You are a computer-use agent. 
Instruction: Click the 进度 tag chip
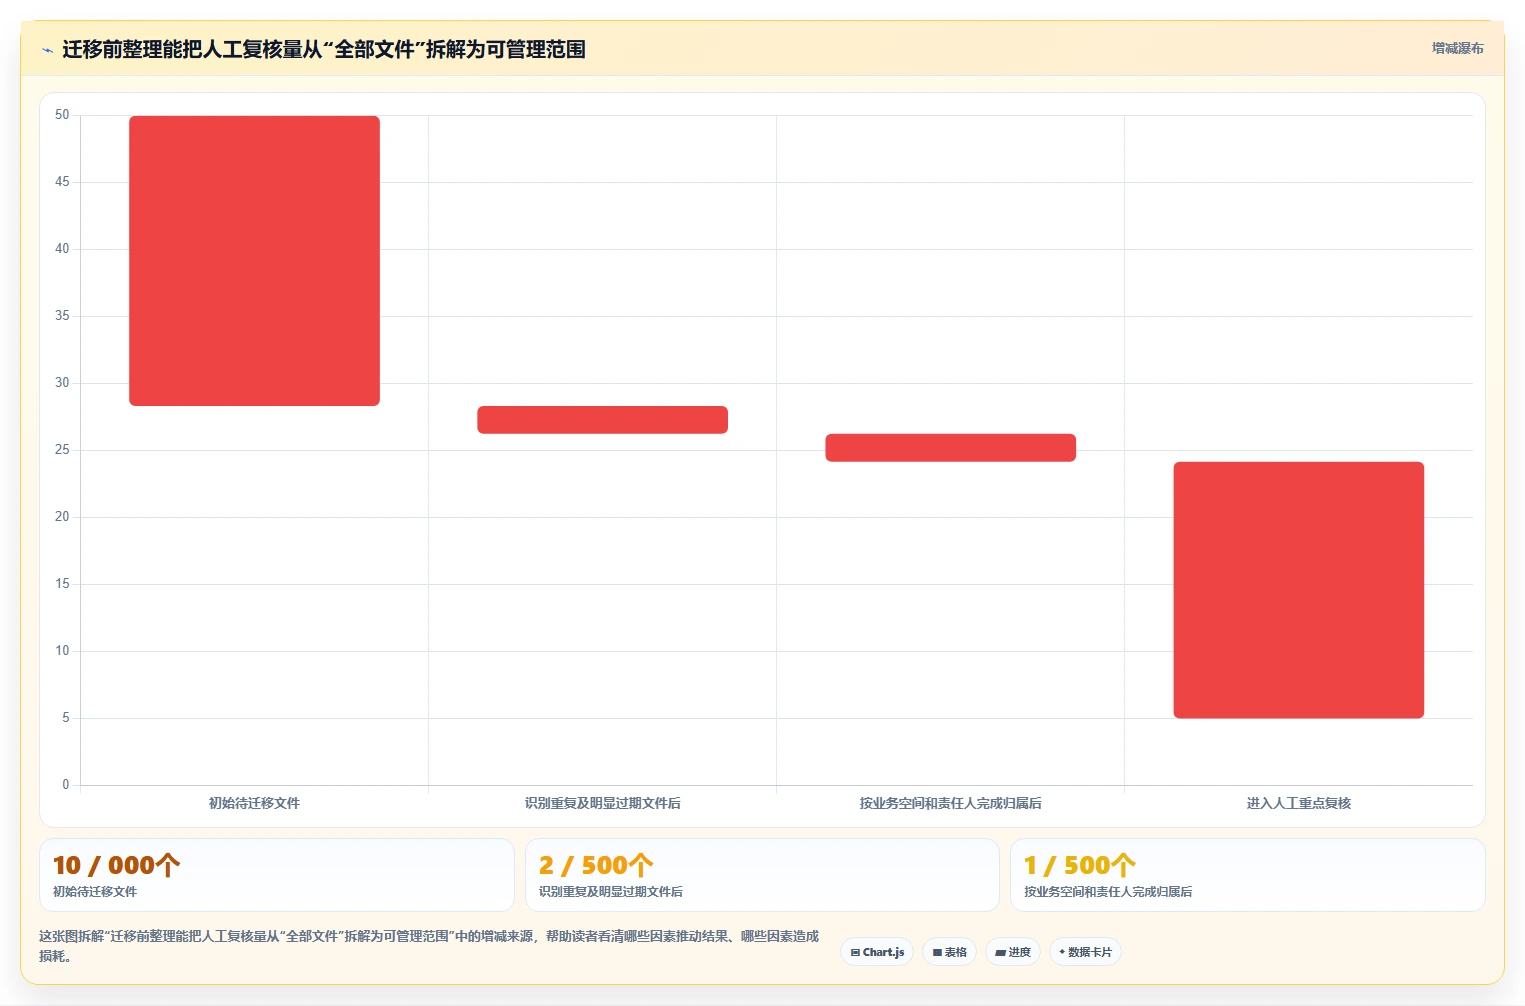(1013, 952)
